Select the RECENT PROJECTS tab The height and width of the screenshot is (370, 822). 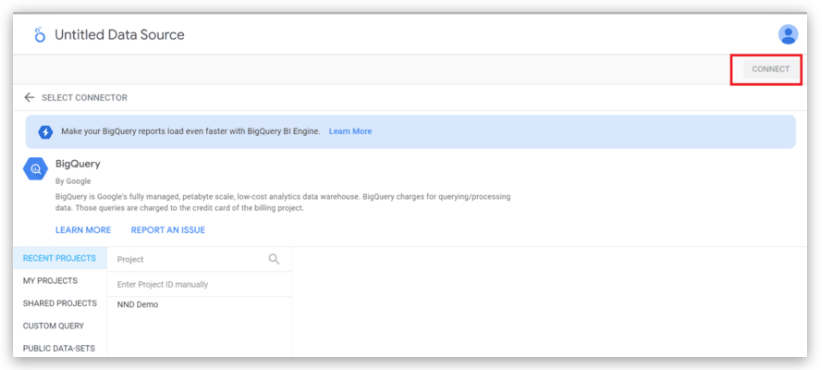(60, 258)
